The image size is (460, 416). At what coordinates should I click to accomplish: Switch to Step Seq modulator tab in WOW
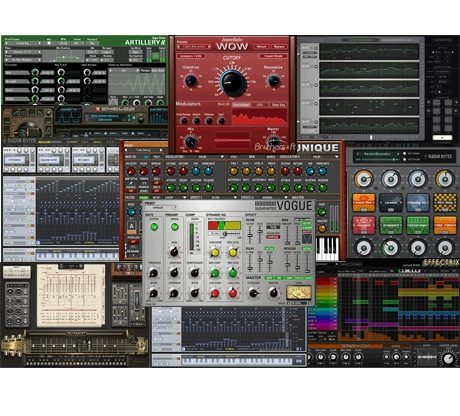(279, 105)
